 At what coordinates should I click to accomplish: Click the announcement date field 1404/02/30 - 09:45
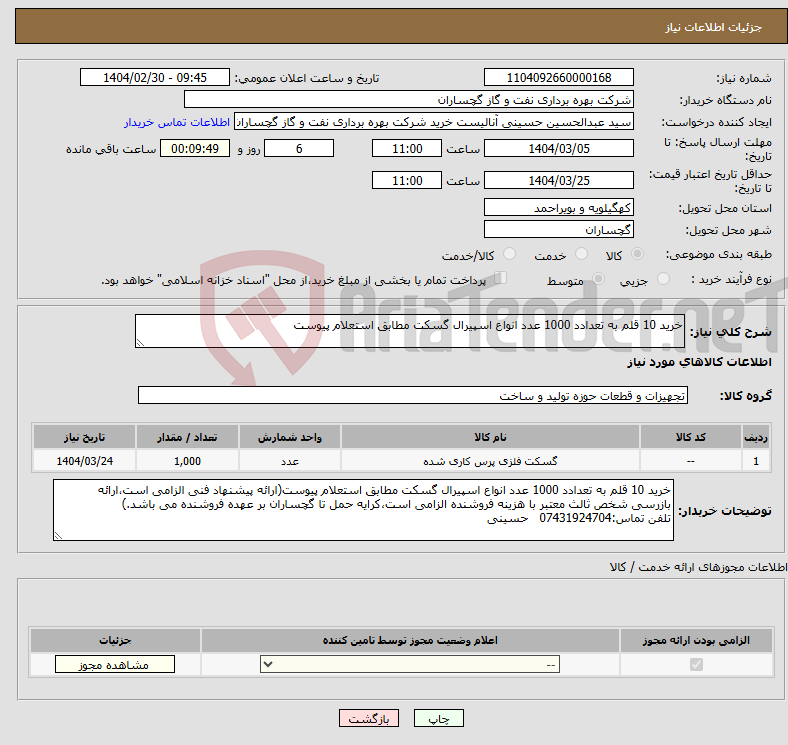point(155,78)
